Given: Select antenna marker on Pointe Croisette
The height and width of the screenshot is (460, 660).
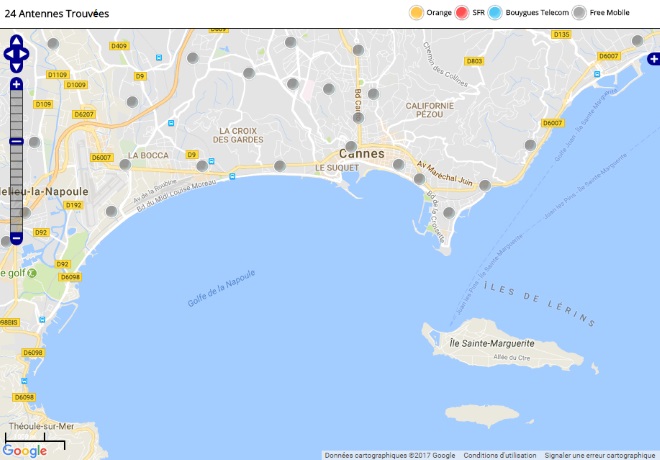Looking at the screenshot, I should coord(449,213).
